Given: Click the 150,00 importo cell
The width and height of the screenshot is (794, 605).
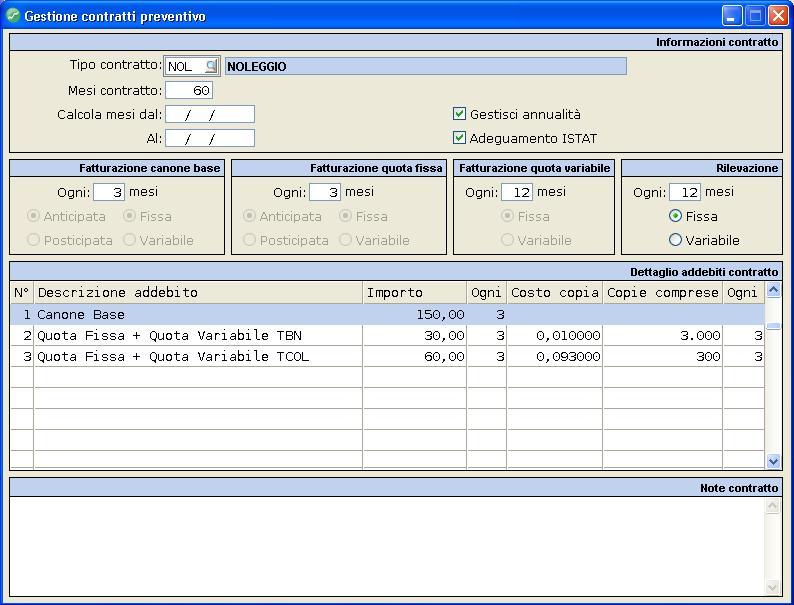Looking at the screenshot, I should pyautogui.click(x=415, y=314).
